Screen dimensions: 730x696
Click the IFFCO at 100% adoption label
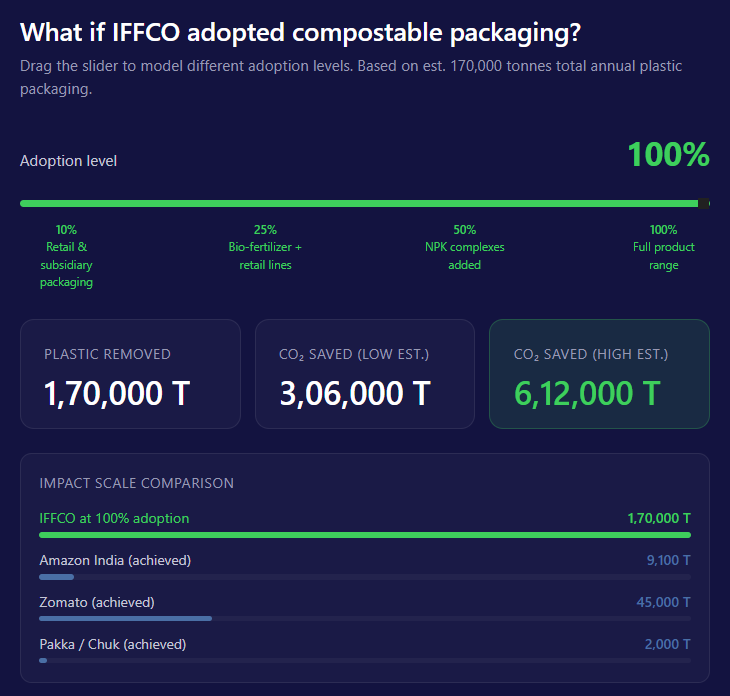click(x=114, y=518)
